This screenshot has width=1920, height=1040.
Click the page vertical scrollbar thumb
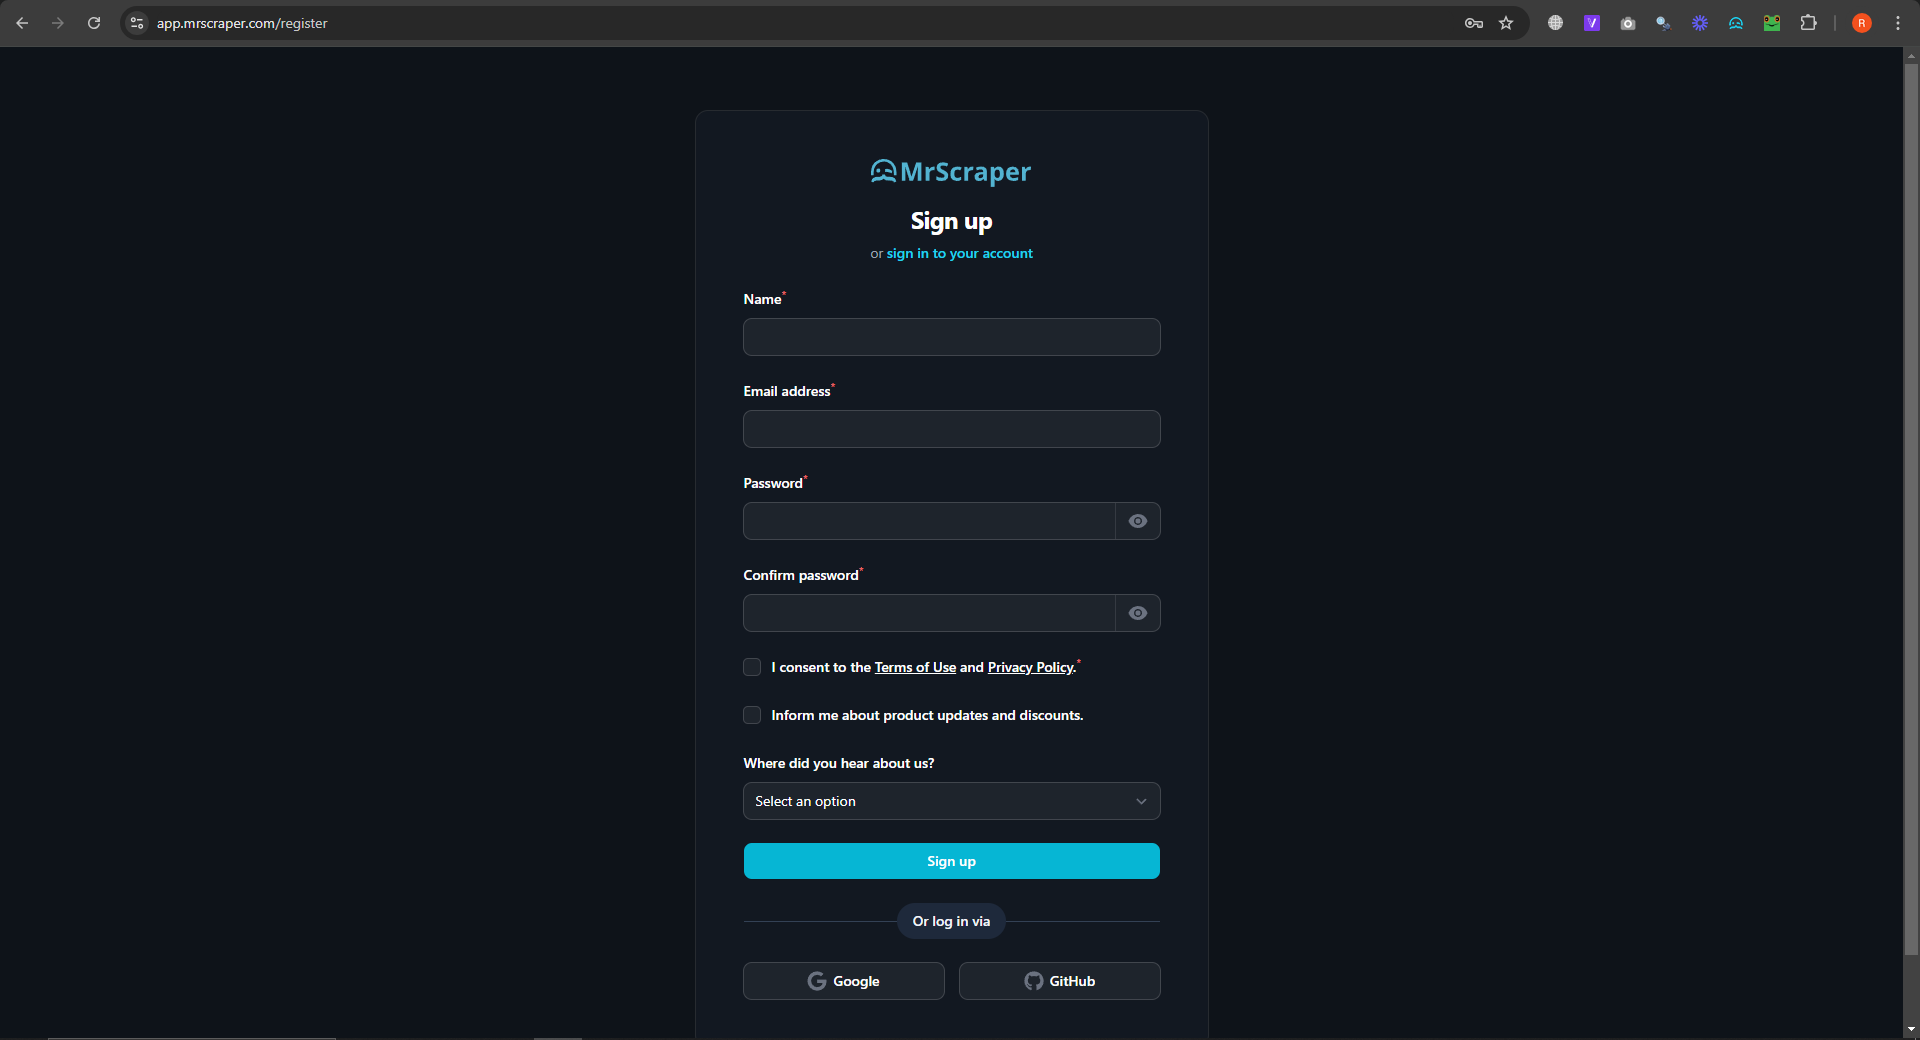[x=1911, y=510]
